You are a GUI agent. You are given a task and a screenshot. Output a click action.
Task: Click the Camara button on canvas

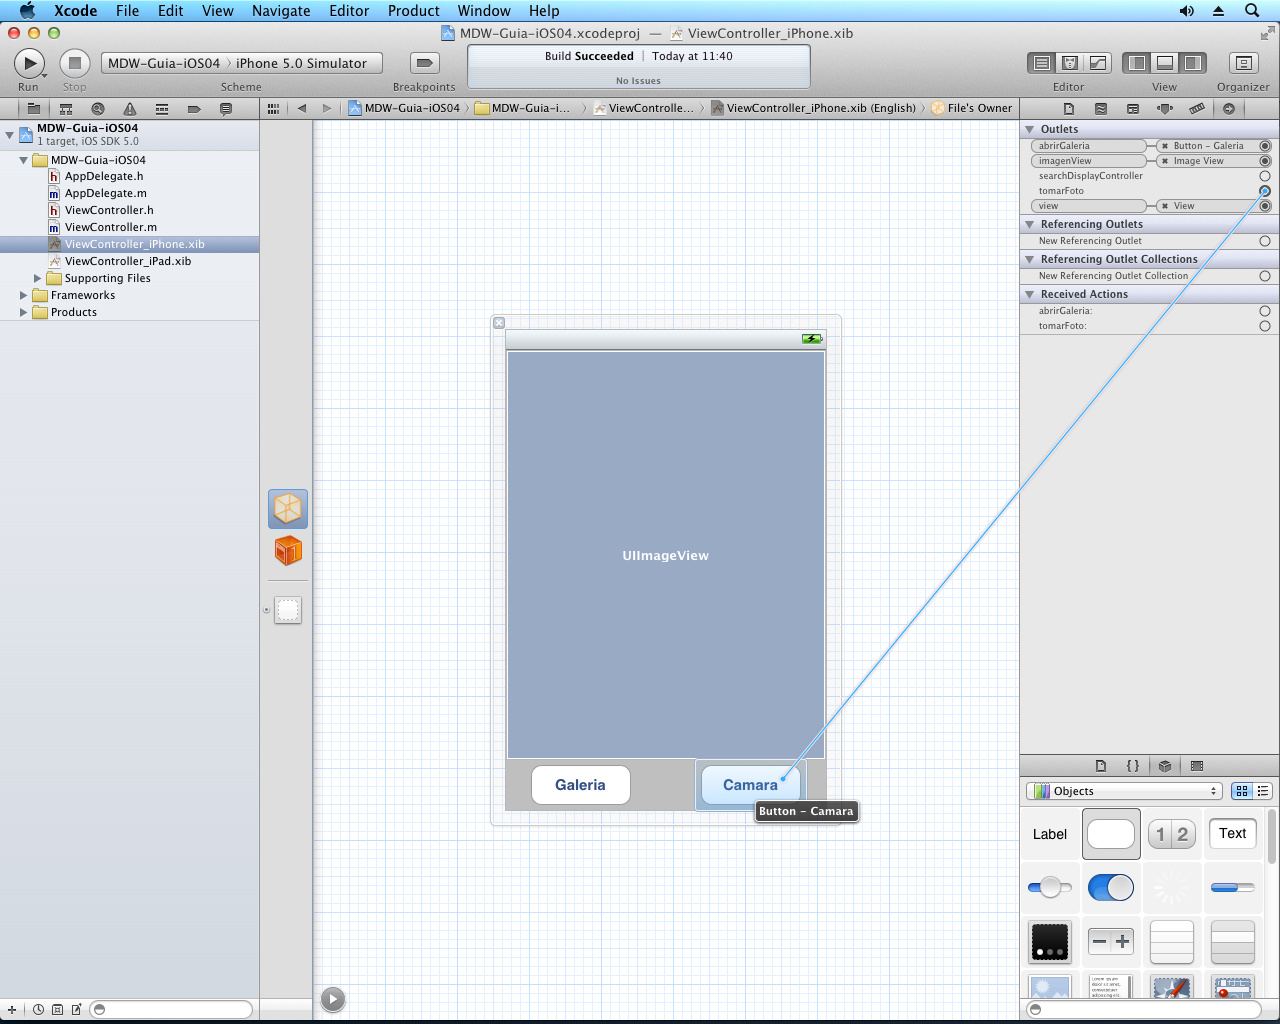(750, 785)
